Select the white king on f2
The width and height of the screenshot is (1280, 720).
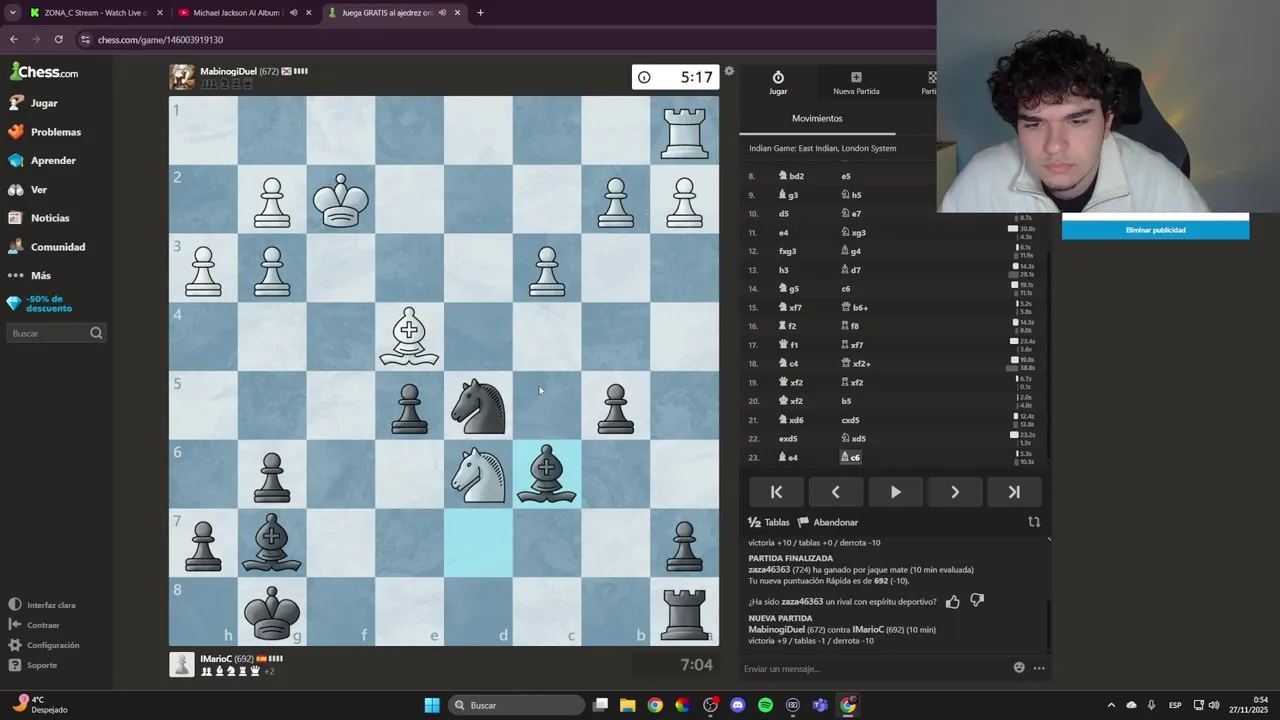[341, 200]
